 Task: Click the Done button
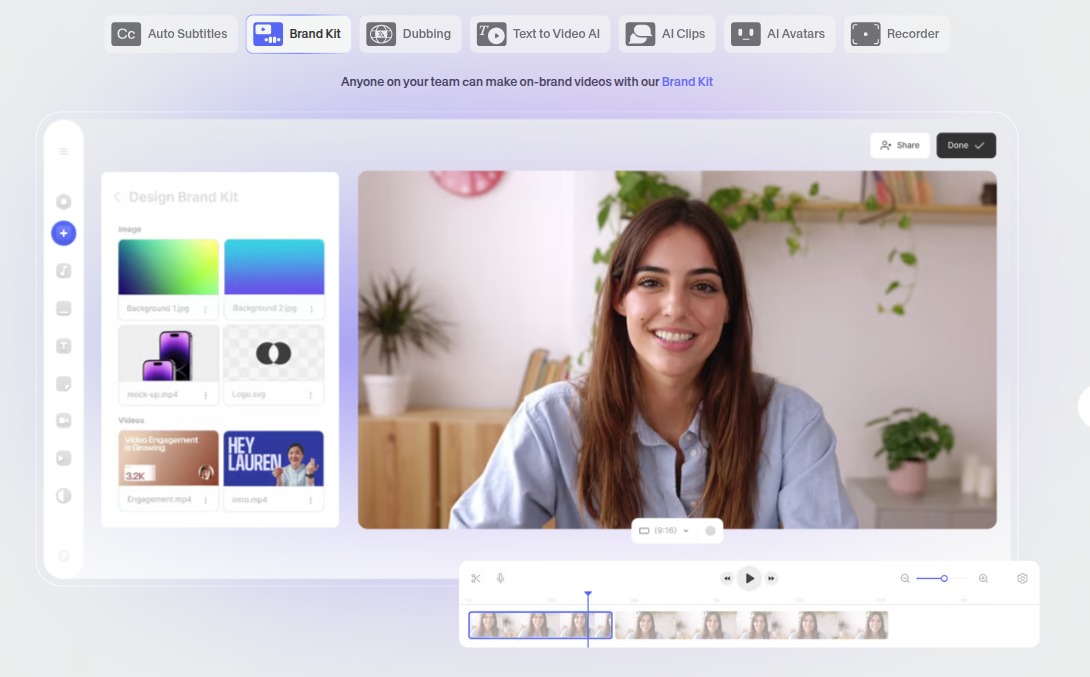(965, 145)
